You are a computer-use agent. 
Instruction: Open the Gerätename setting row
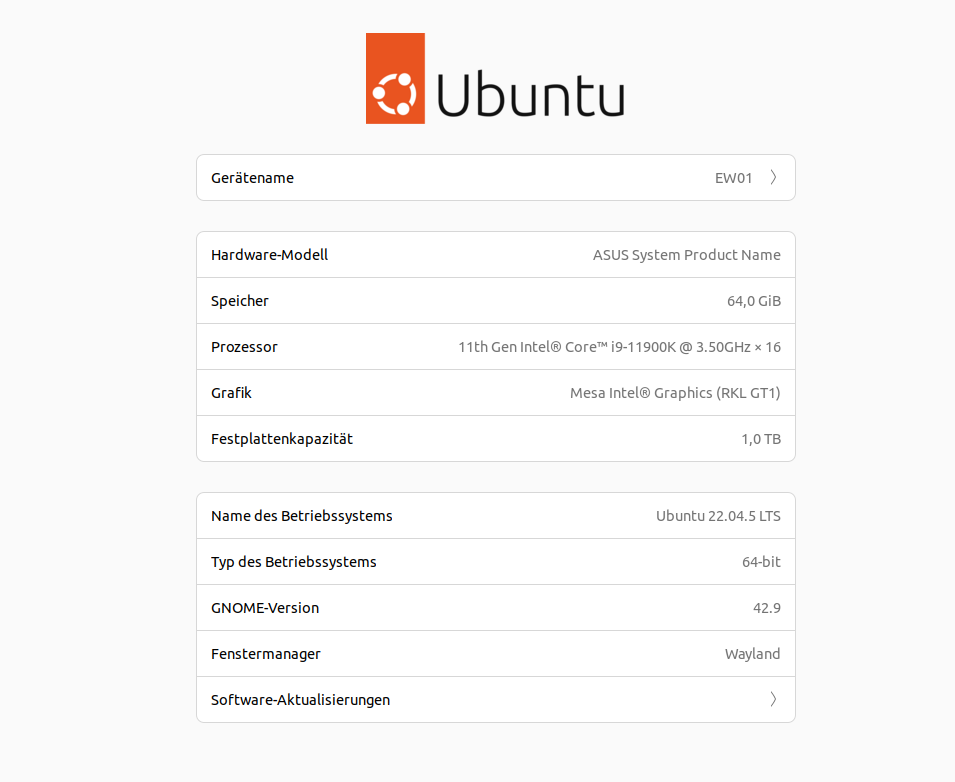[496, 177]
